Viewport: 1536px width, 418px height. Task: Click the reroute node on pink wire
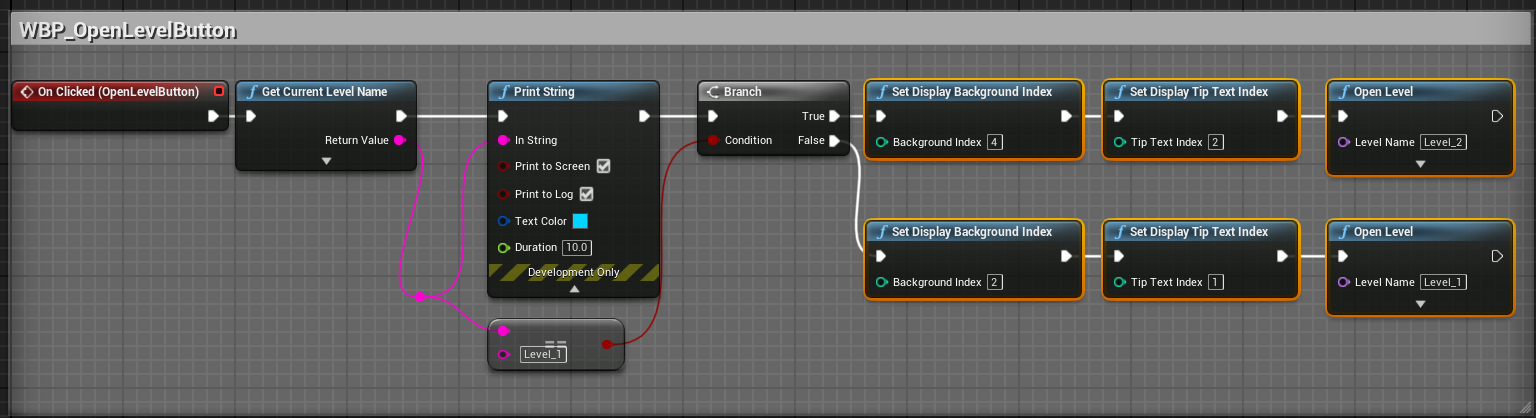pos(420,296)
